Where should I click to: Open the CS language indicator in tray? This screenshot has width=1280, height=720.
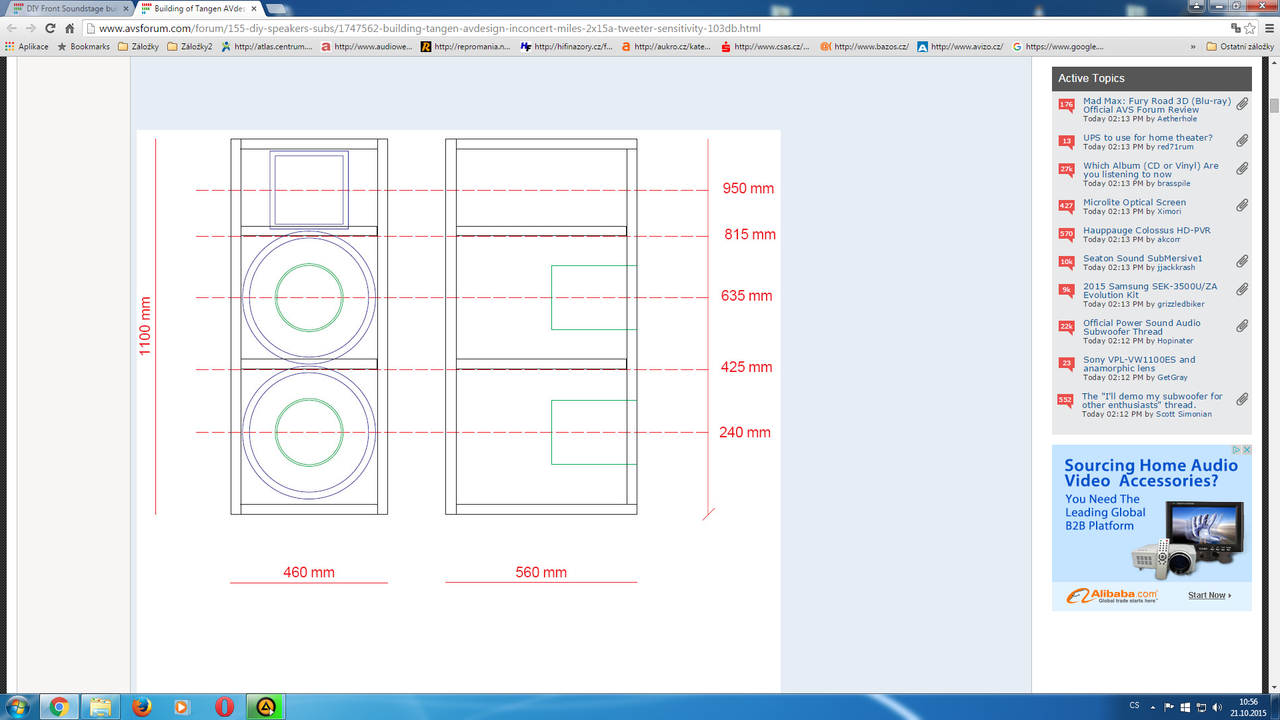(1134, 706)
